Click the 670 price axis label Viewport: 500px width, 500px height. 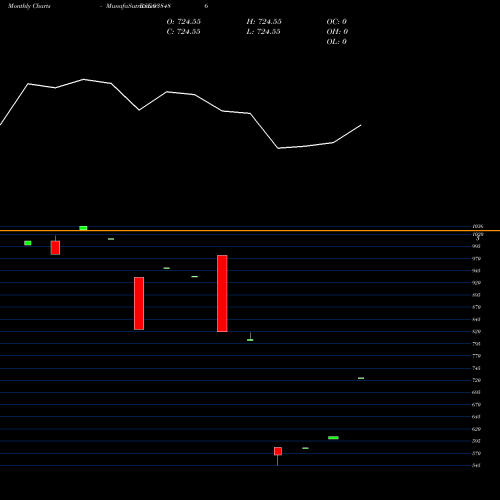[477, 405]
